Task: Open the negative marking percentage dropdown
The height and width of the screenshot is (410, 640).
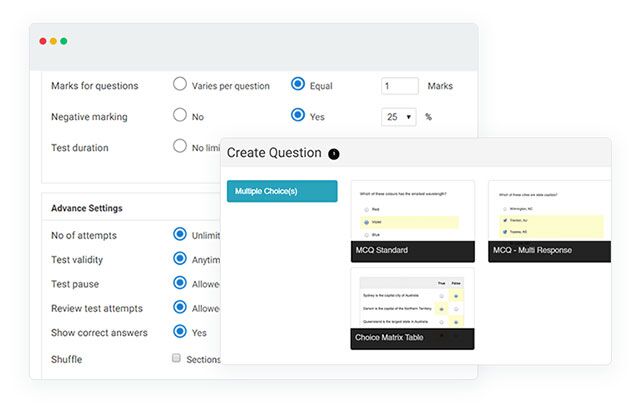Action: [399, 117]
